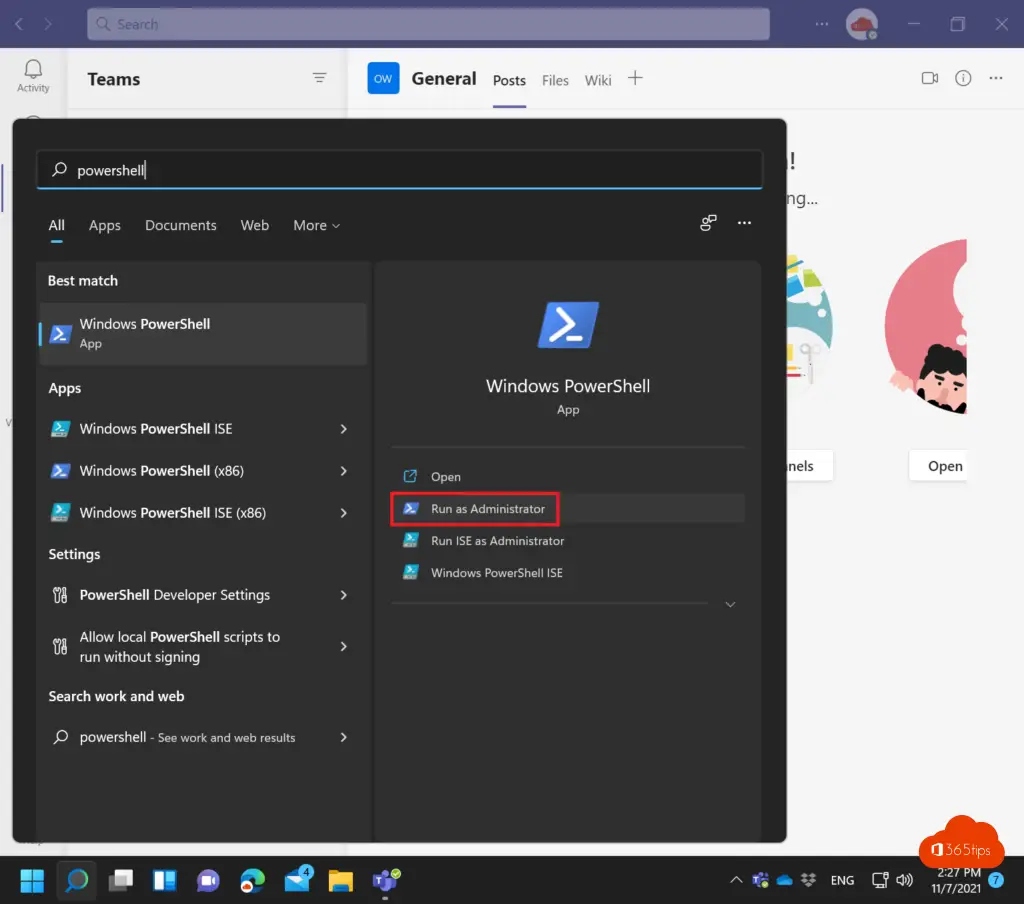Start a video meeting with camera icon
Viewport: 1024px width, 904px height.
[930, 78]
